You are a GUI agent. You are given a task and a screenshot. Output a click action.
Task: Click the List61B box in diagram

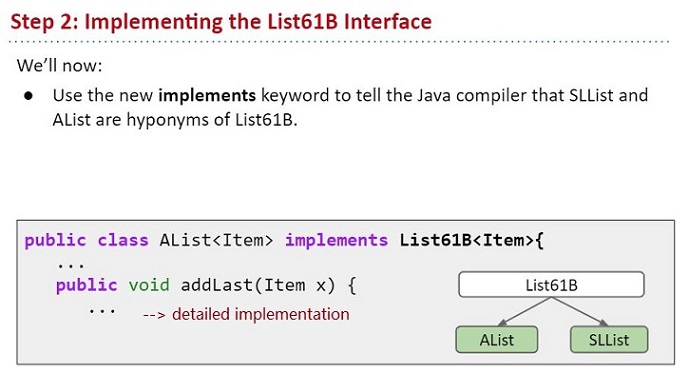551,285
